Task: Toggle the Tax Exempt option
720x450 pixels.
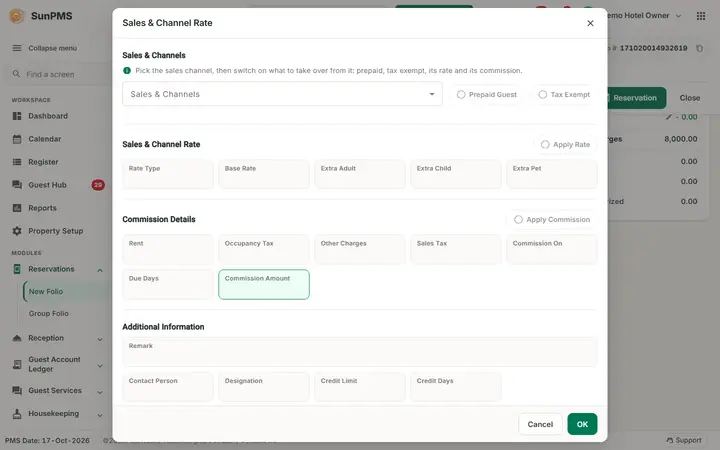Action: pos(564,95)
